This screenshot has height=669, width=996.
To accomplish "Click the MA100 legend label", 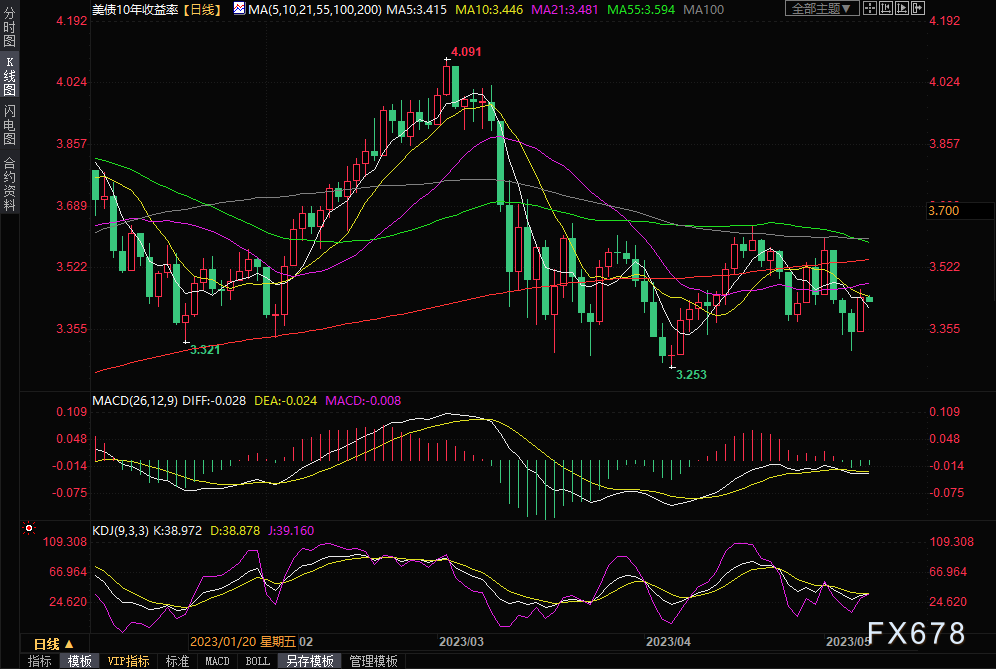I will (x=703, y=10).
